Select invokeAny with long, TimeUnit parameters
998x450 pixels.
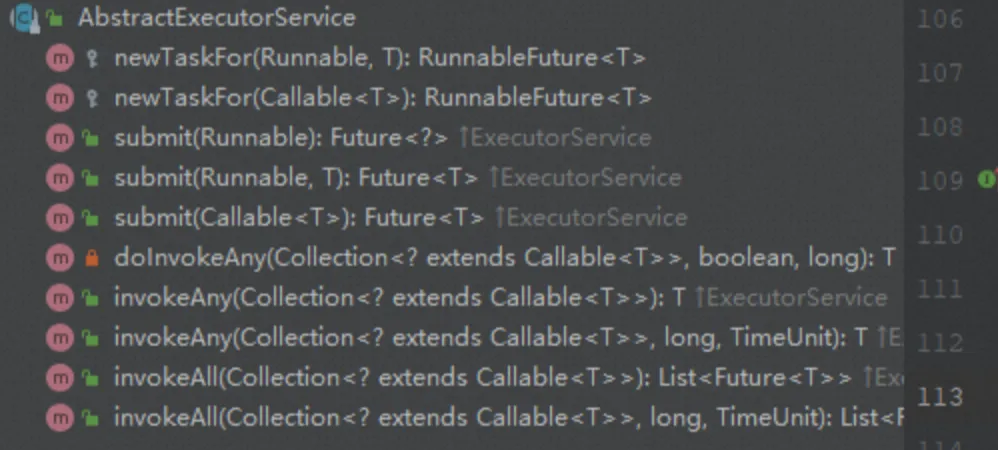[x=490, y=337]
